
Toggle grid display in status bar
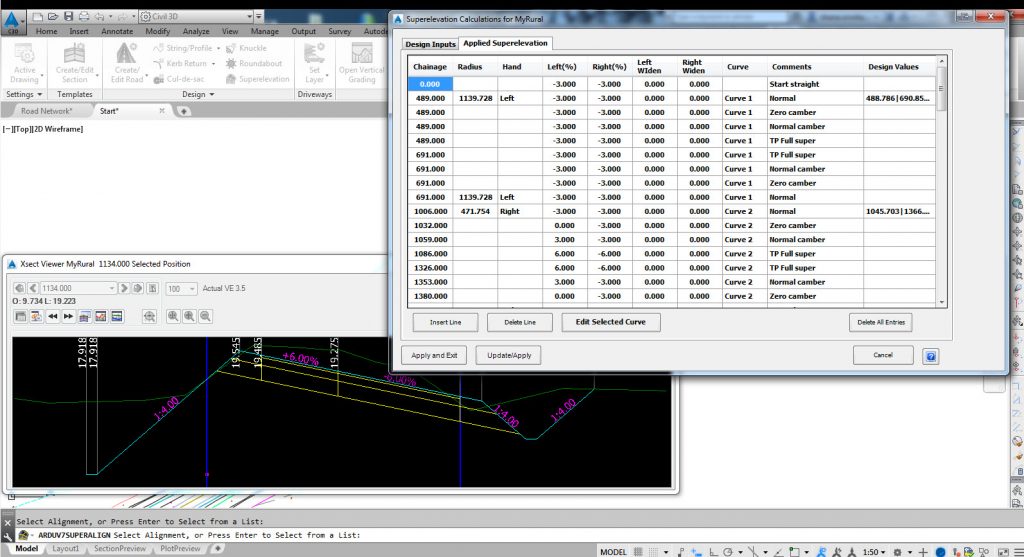click(638, 552)
